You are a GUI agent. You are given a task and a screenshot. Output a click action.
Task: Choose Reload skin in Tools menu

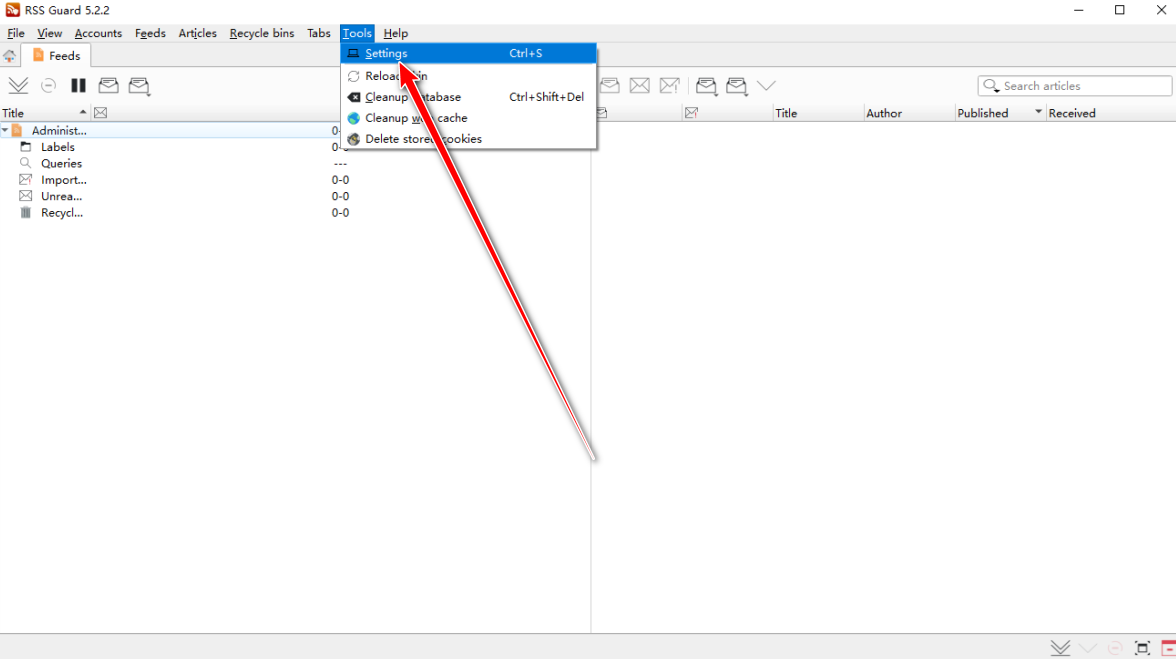click(469, 76)
